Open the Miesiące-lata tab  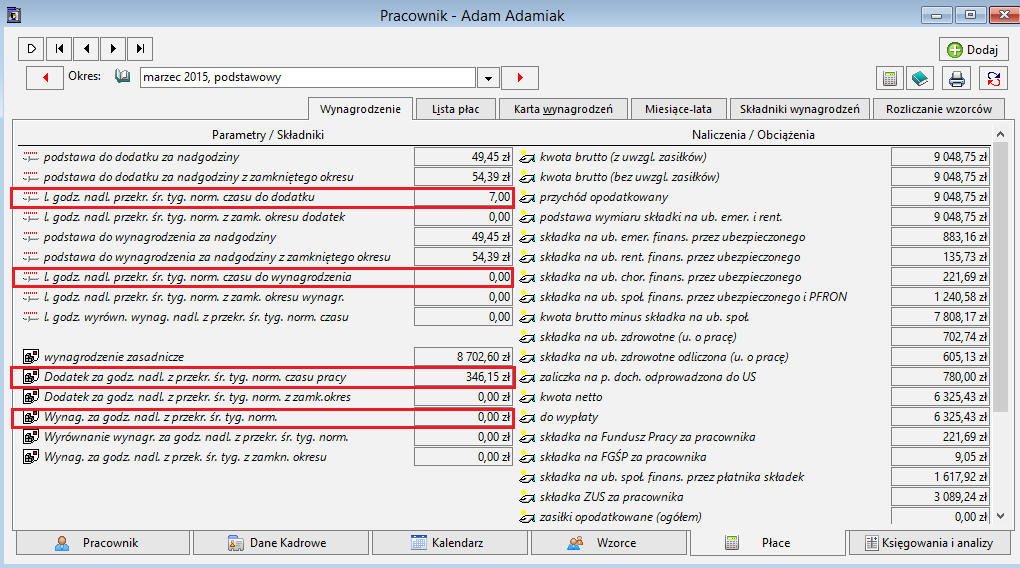[678, 109]
